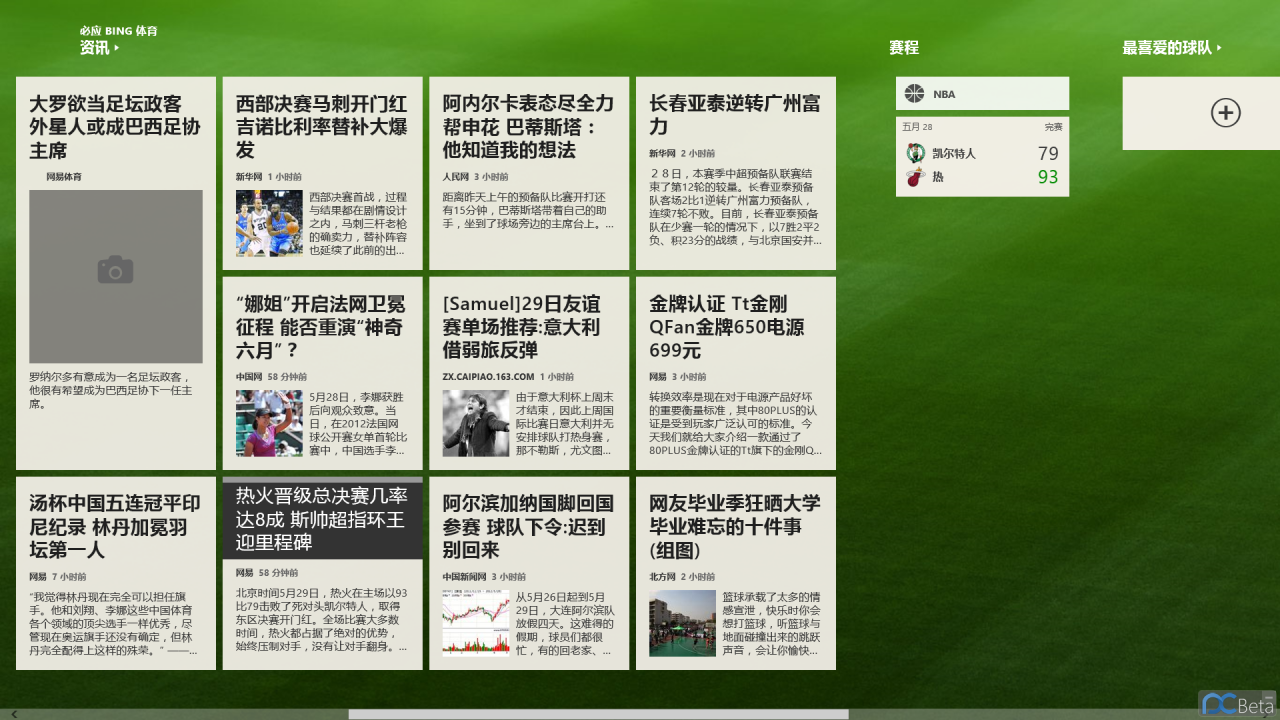Click the 凯尔特人 team name
1280x720 pixels.
pyautogui.click(x=954, y=153)
